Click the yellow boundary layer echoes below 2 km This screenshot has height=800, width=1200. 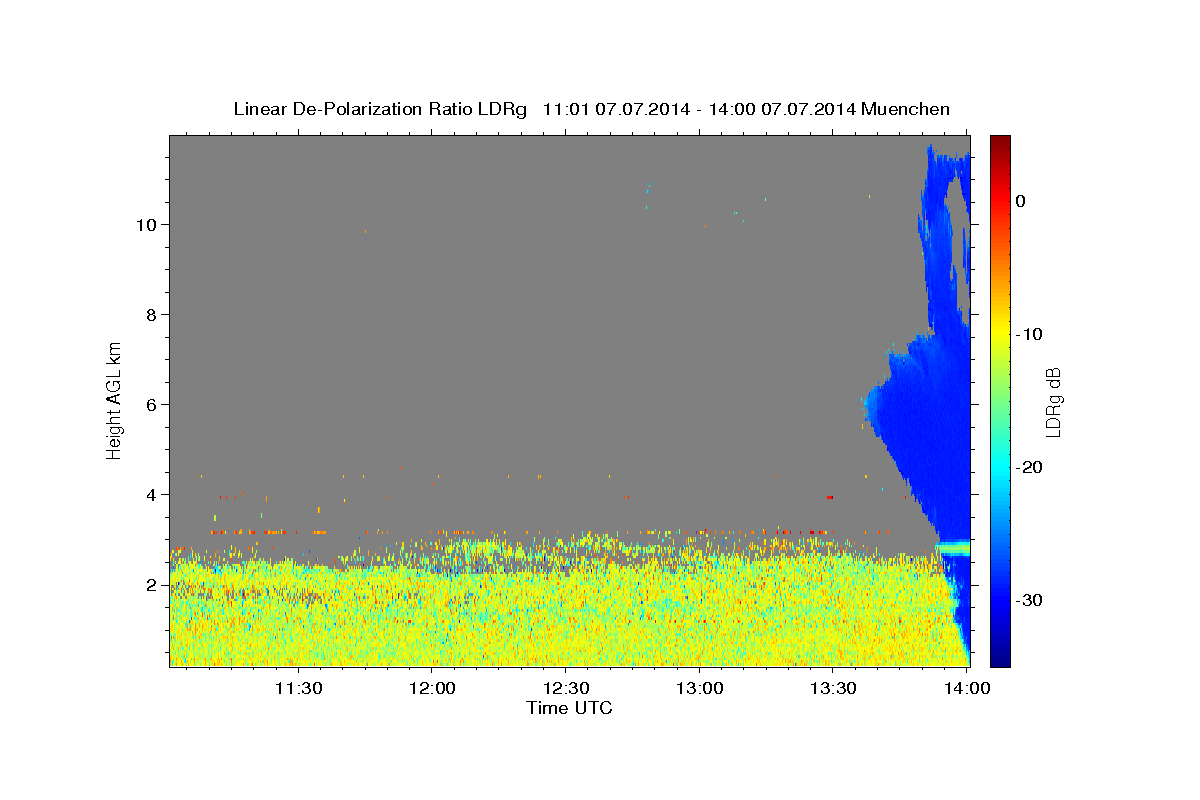(560, 615)
